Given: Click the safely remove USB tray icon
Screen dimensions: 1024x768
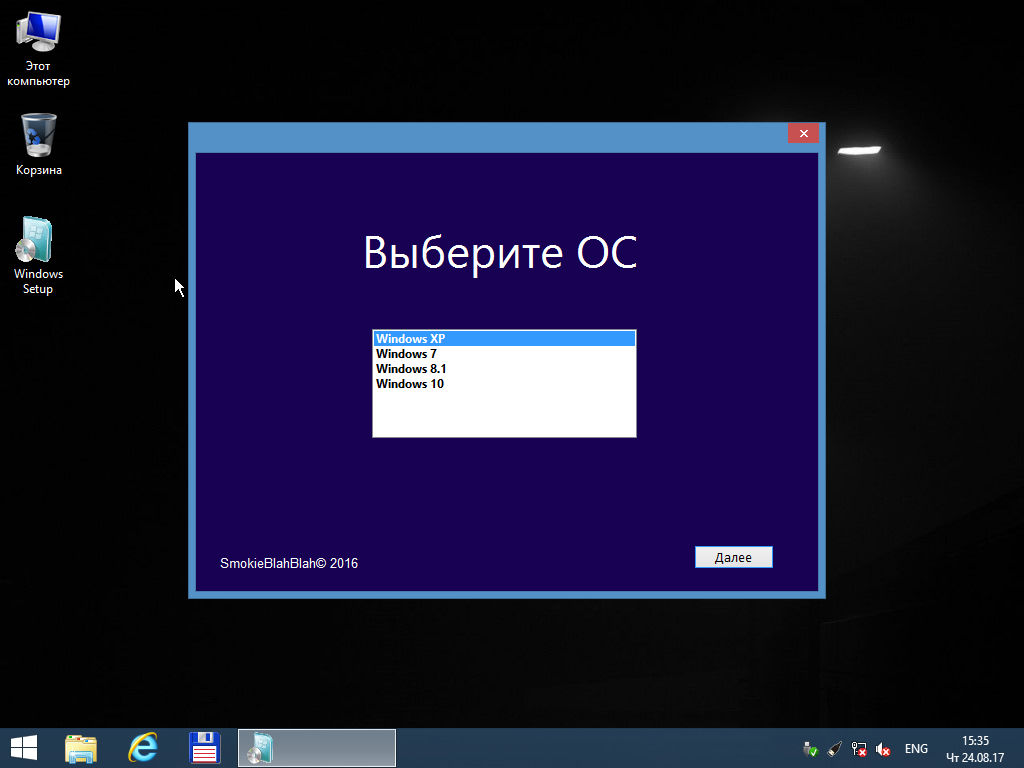Looking at the screenshot, I should coord(810,748).
